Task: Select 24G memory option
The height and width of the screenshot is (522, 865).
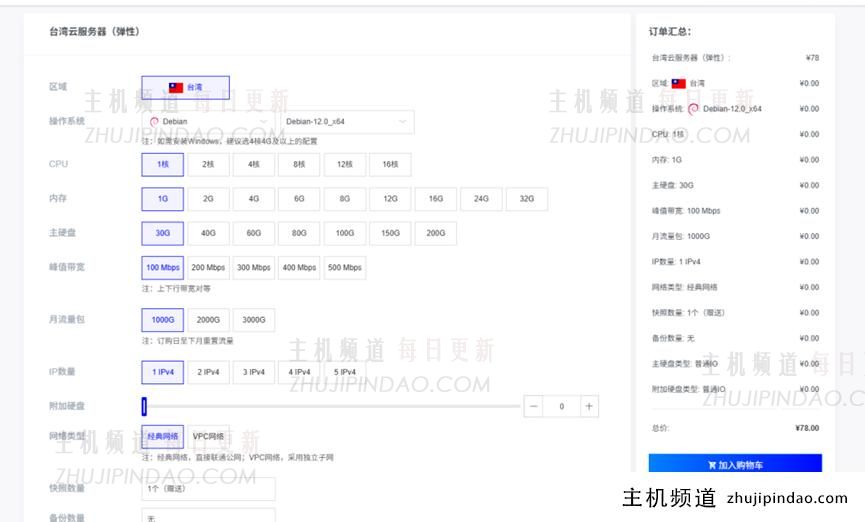Action: (481, 199)
